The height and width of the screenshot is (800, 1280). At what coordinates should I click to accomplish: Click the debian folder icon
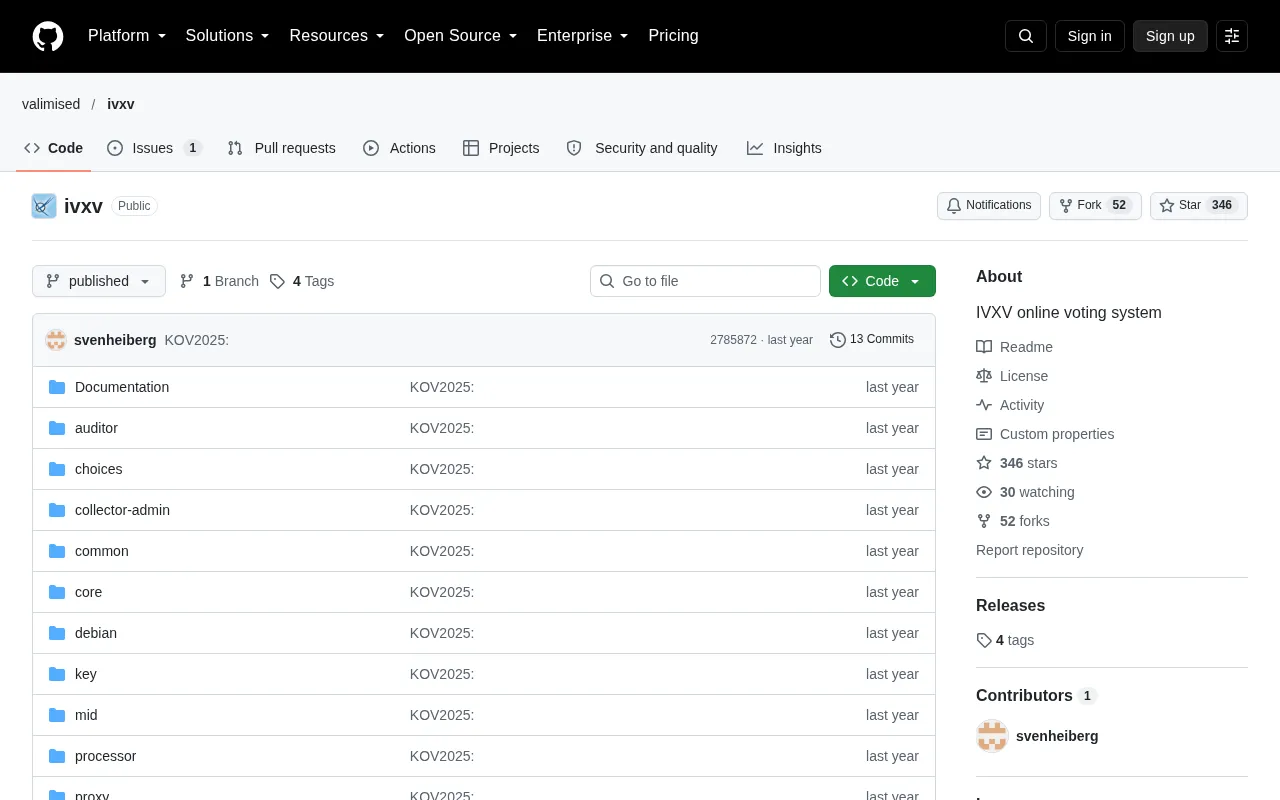point(57,633)
